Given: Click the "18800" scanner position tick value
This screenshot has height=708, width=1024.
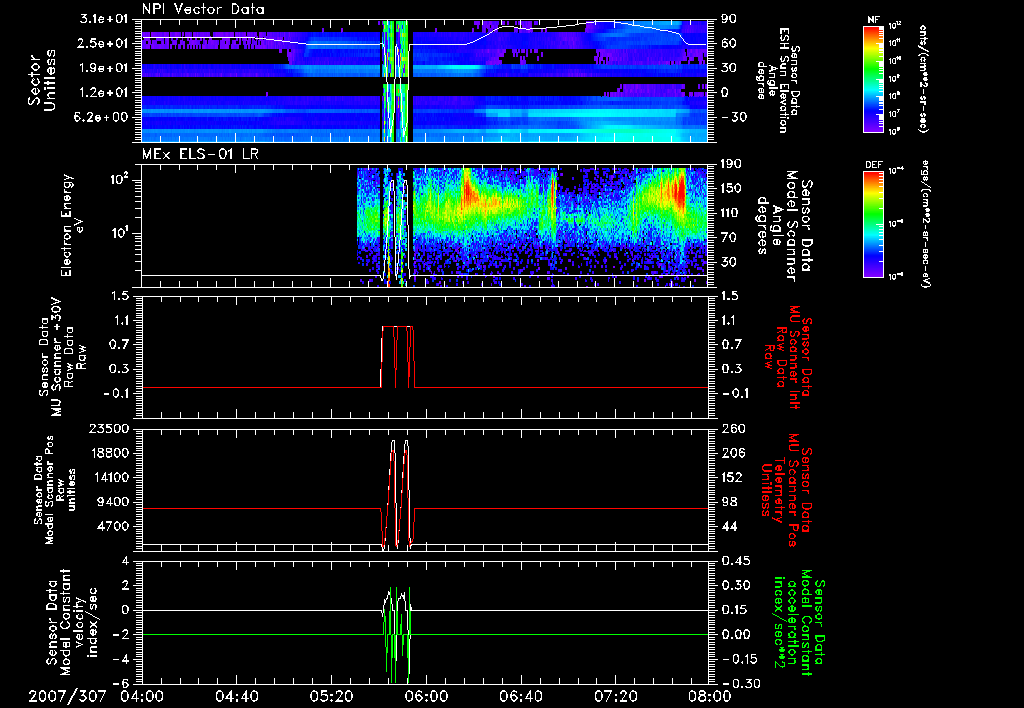Looking at the screenshot, I should [109, 453].
